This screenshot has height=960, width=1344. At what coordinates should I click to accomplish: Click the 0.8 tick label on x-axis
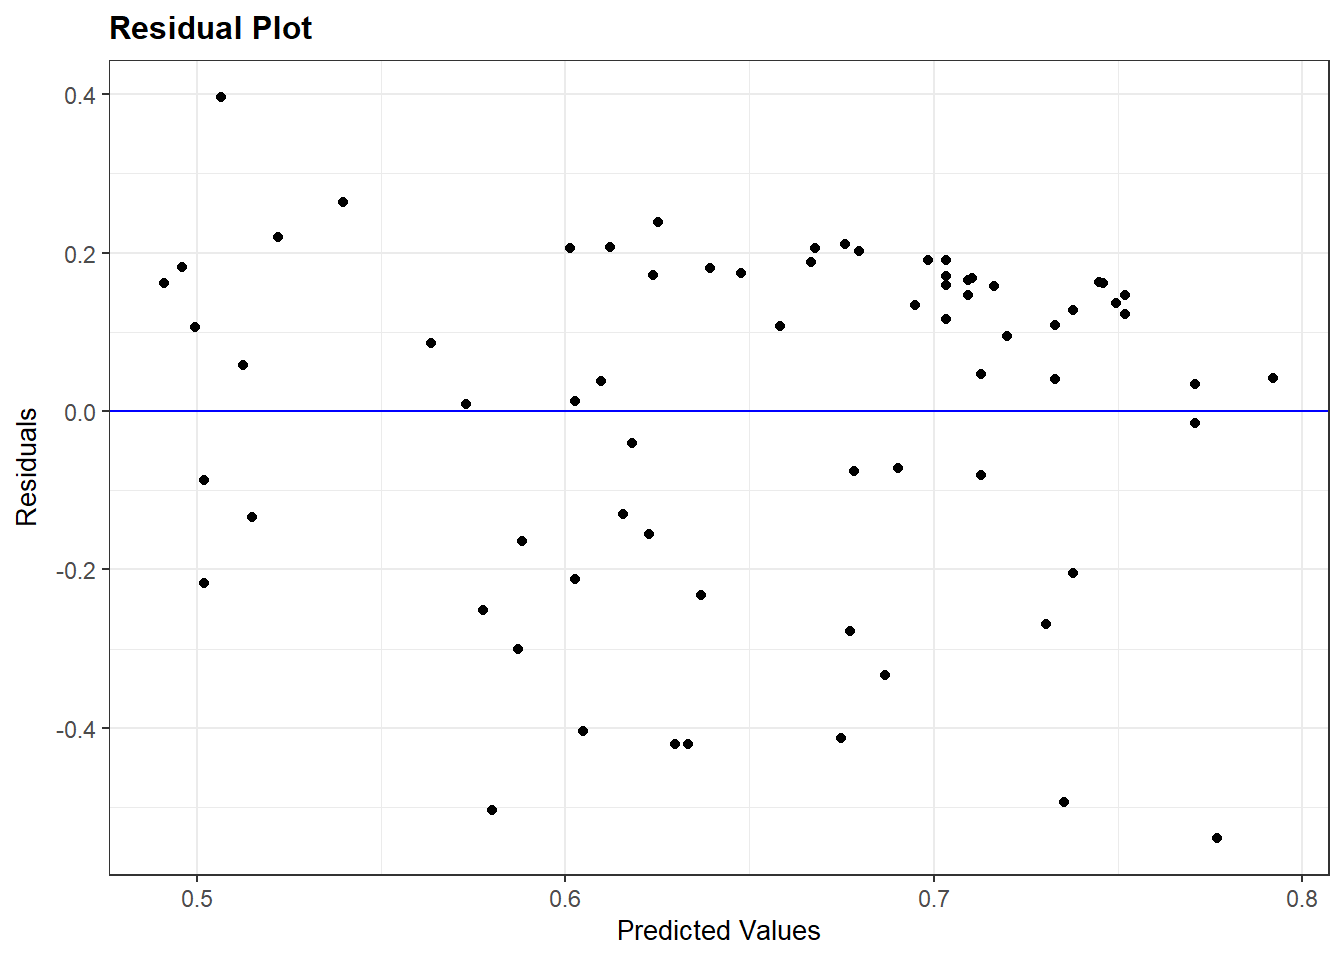(1301, 900)
